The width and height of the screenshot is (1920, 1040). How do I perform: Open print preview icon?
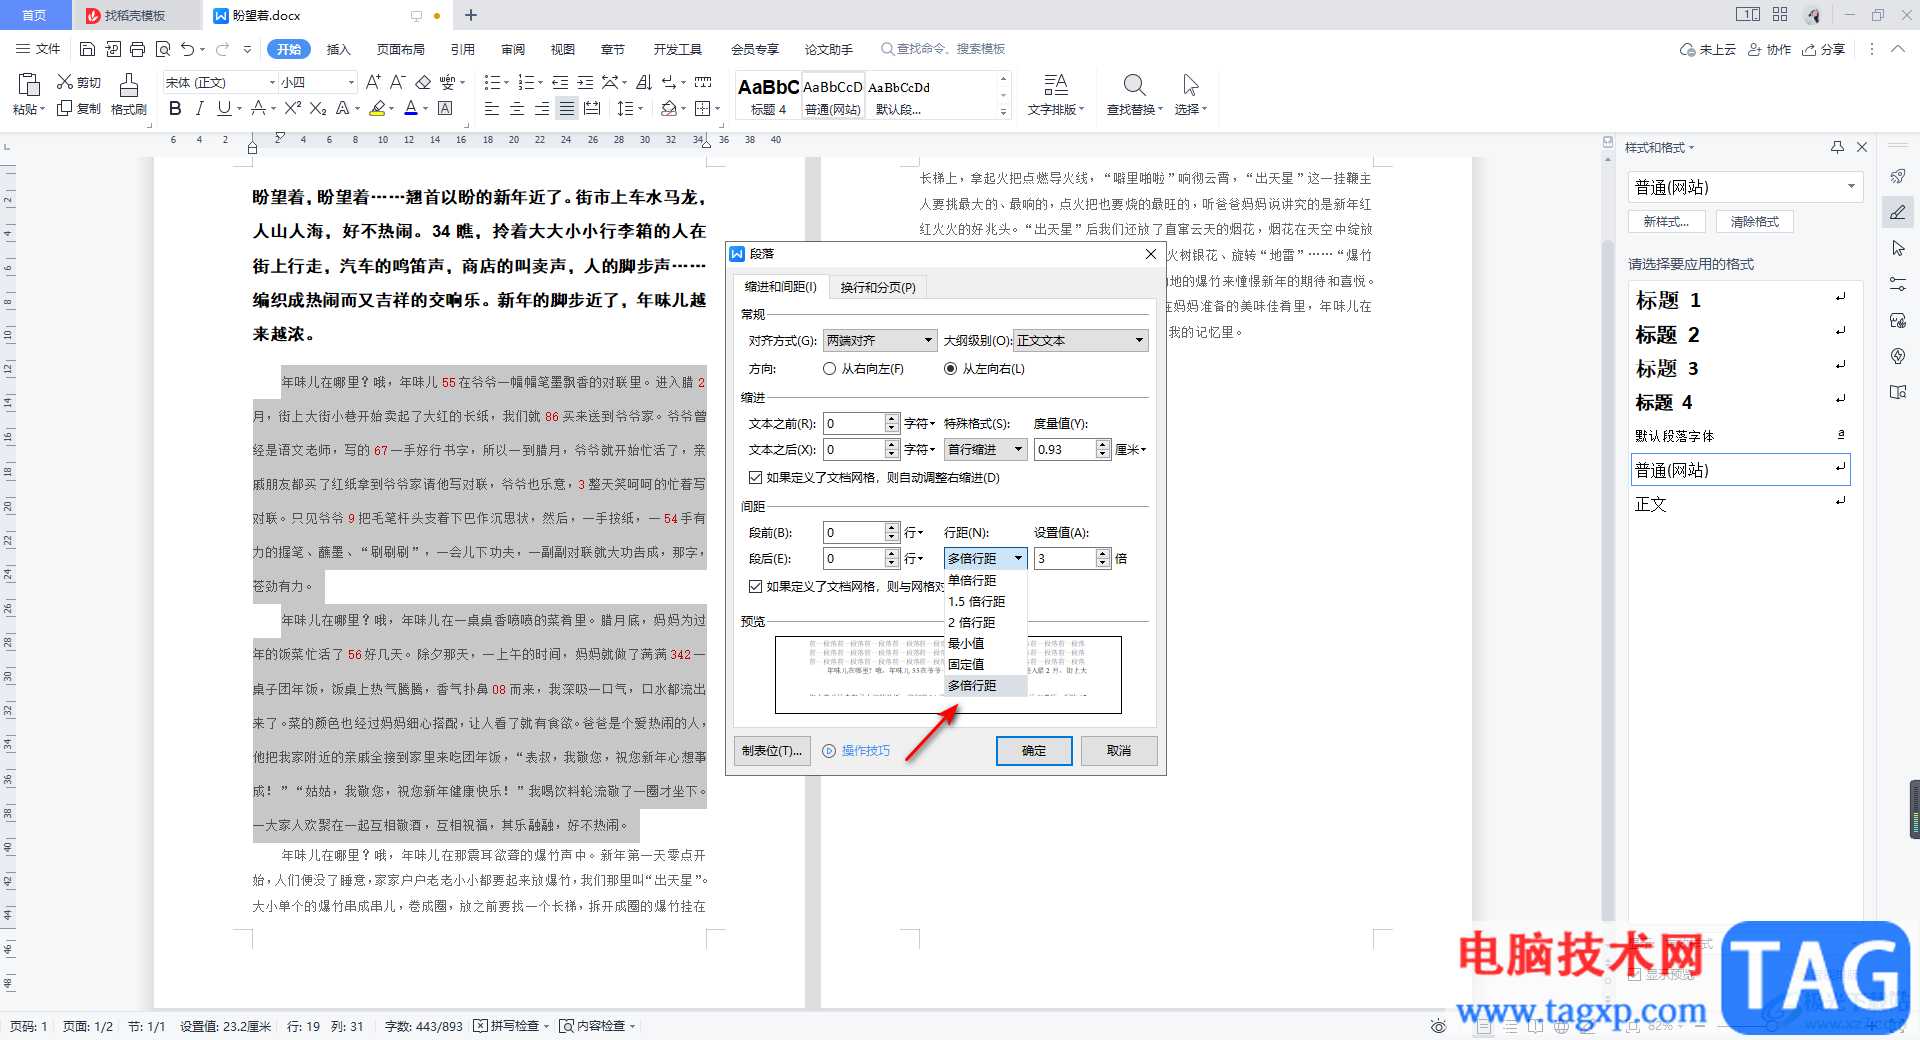pos(162,49)
